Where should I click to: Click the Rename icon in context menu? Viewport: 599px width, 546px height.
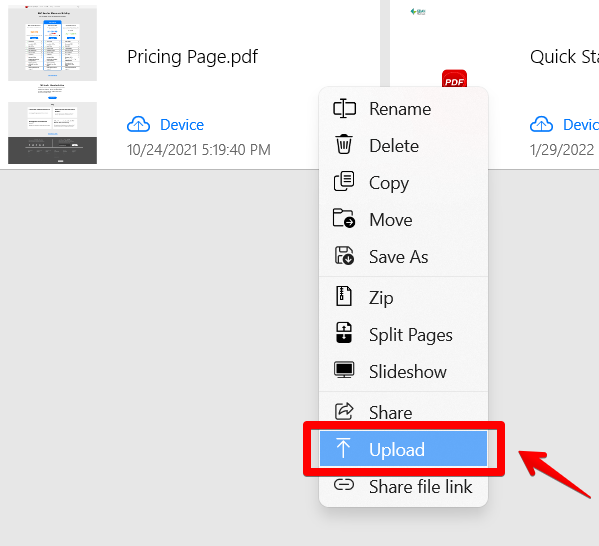pos(344,109)
